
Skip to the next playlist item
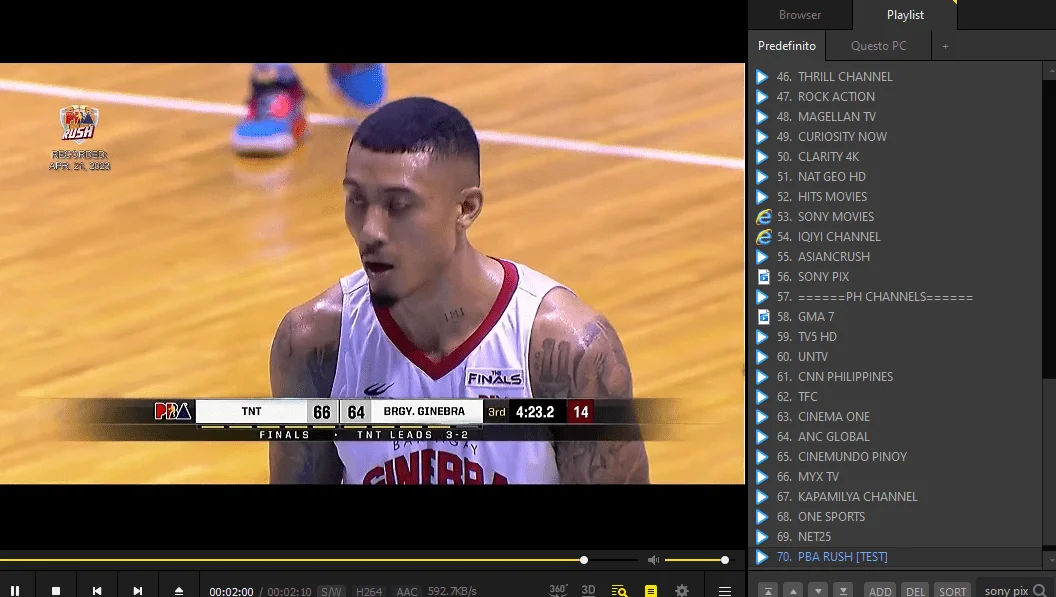(x=137, y=590)
